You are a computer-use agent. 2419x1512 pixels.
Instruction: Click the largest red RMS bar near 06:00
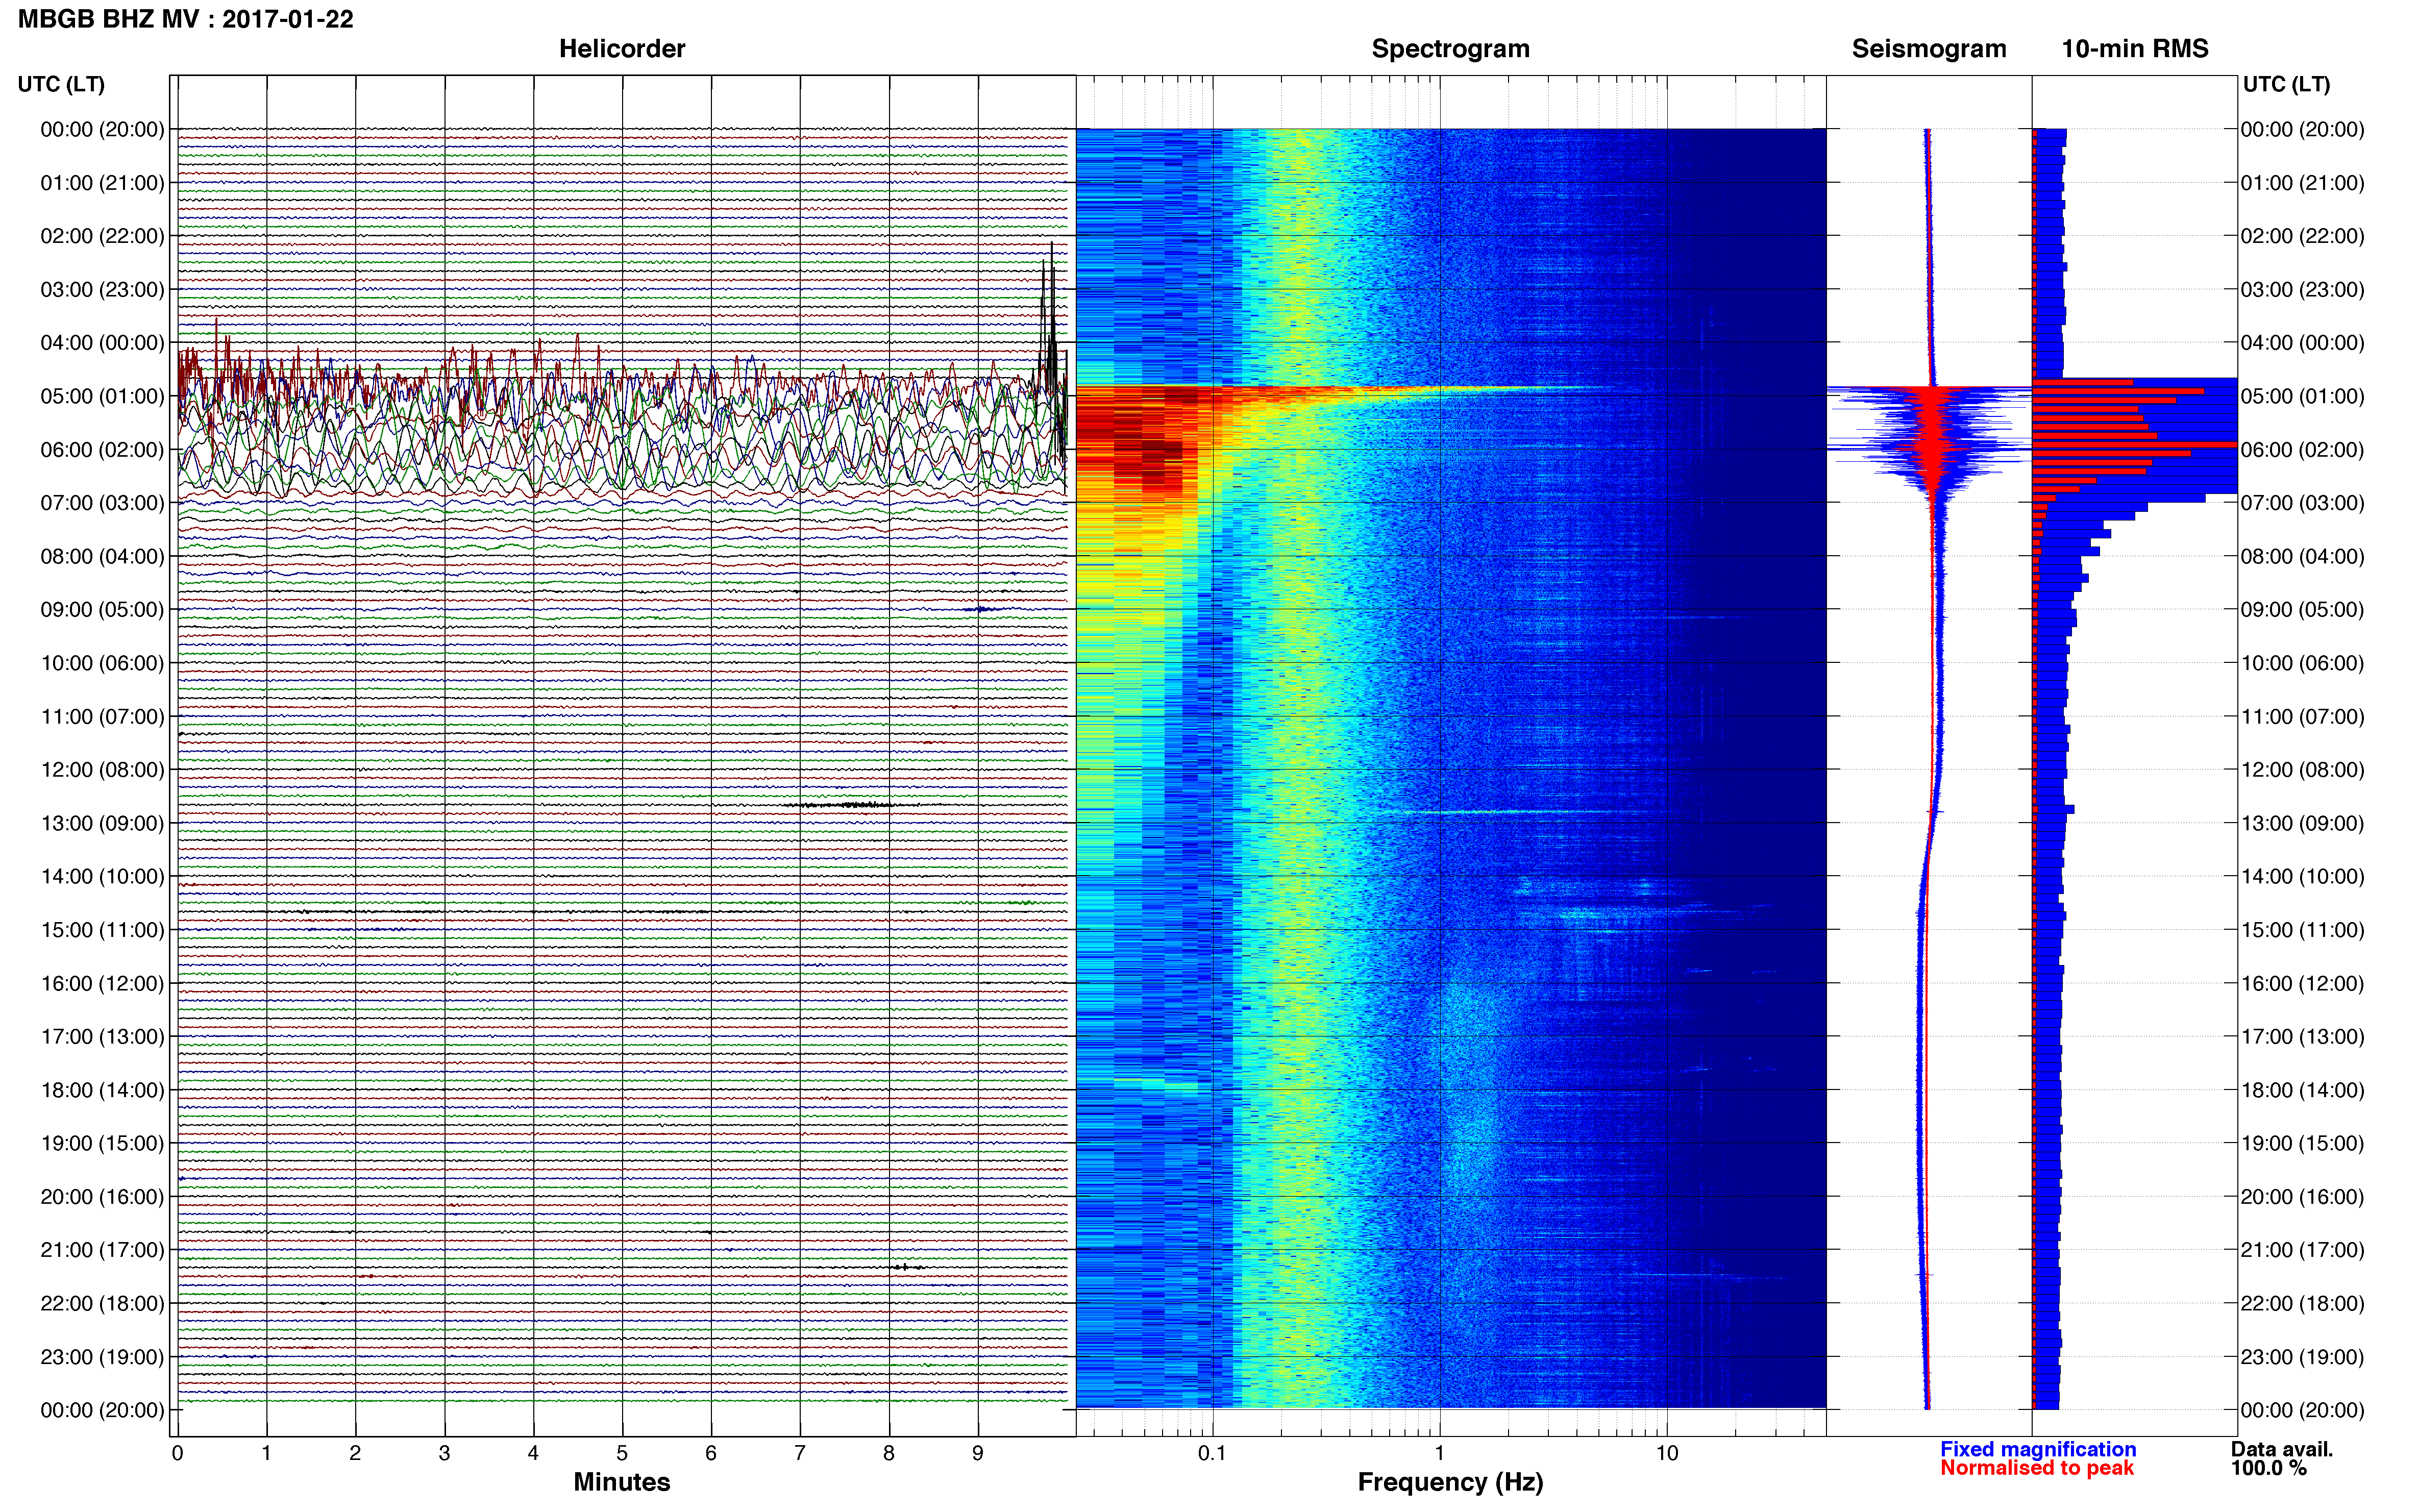click(x=2135, y=444)
